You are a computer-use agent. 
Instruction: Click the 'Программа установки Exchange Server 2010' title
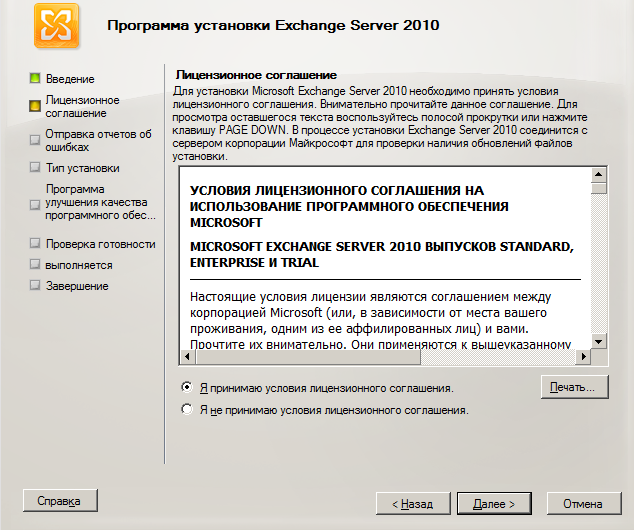point(273,25)
